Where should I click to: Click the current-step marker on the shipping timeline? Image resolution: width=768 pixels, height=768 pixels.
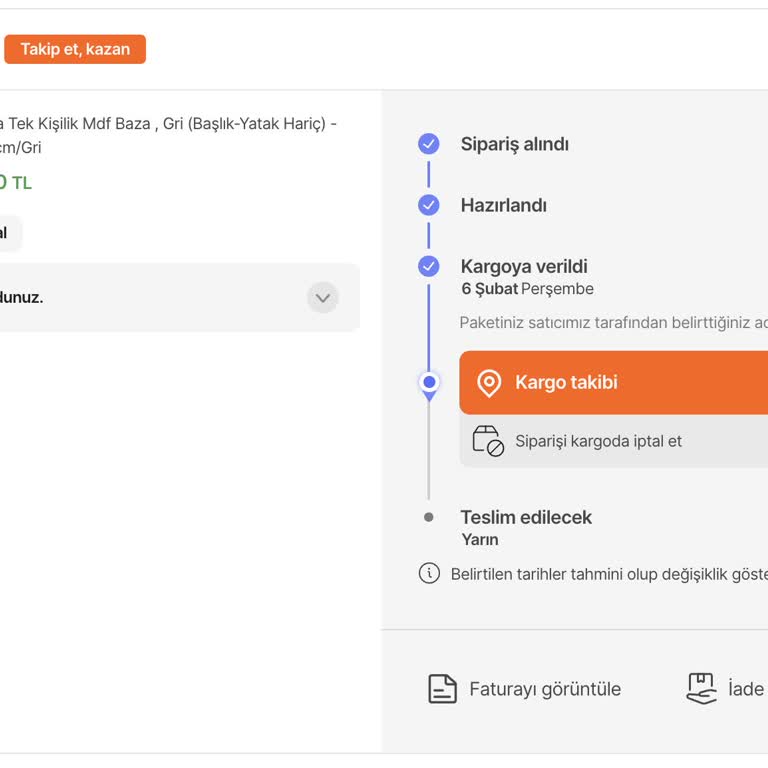430,383
